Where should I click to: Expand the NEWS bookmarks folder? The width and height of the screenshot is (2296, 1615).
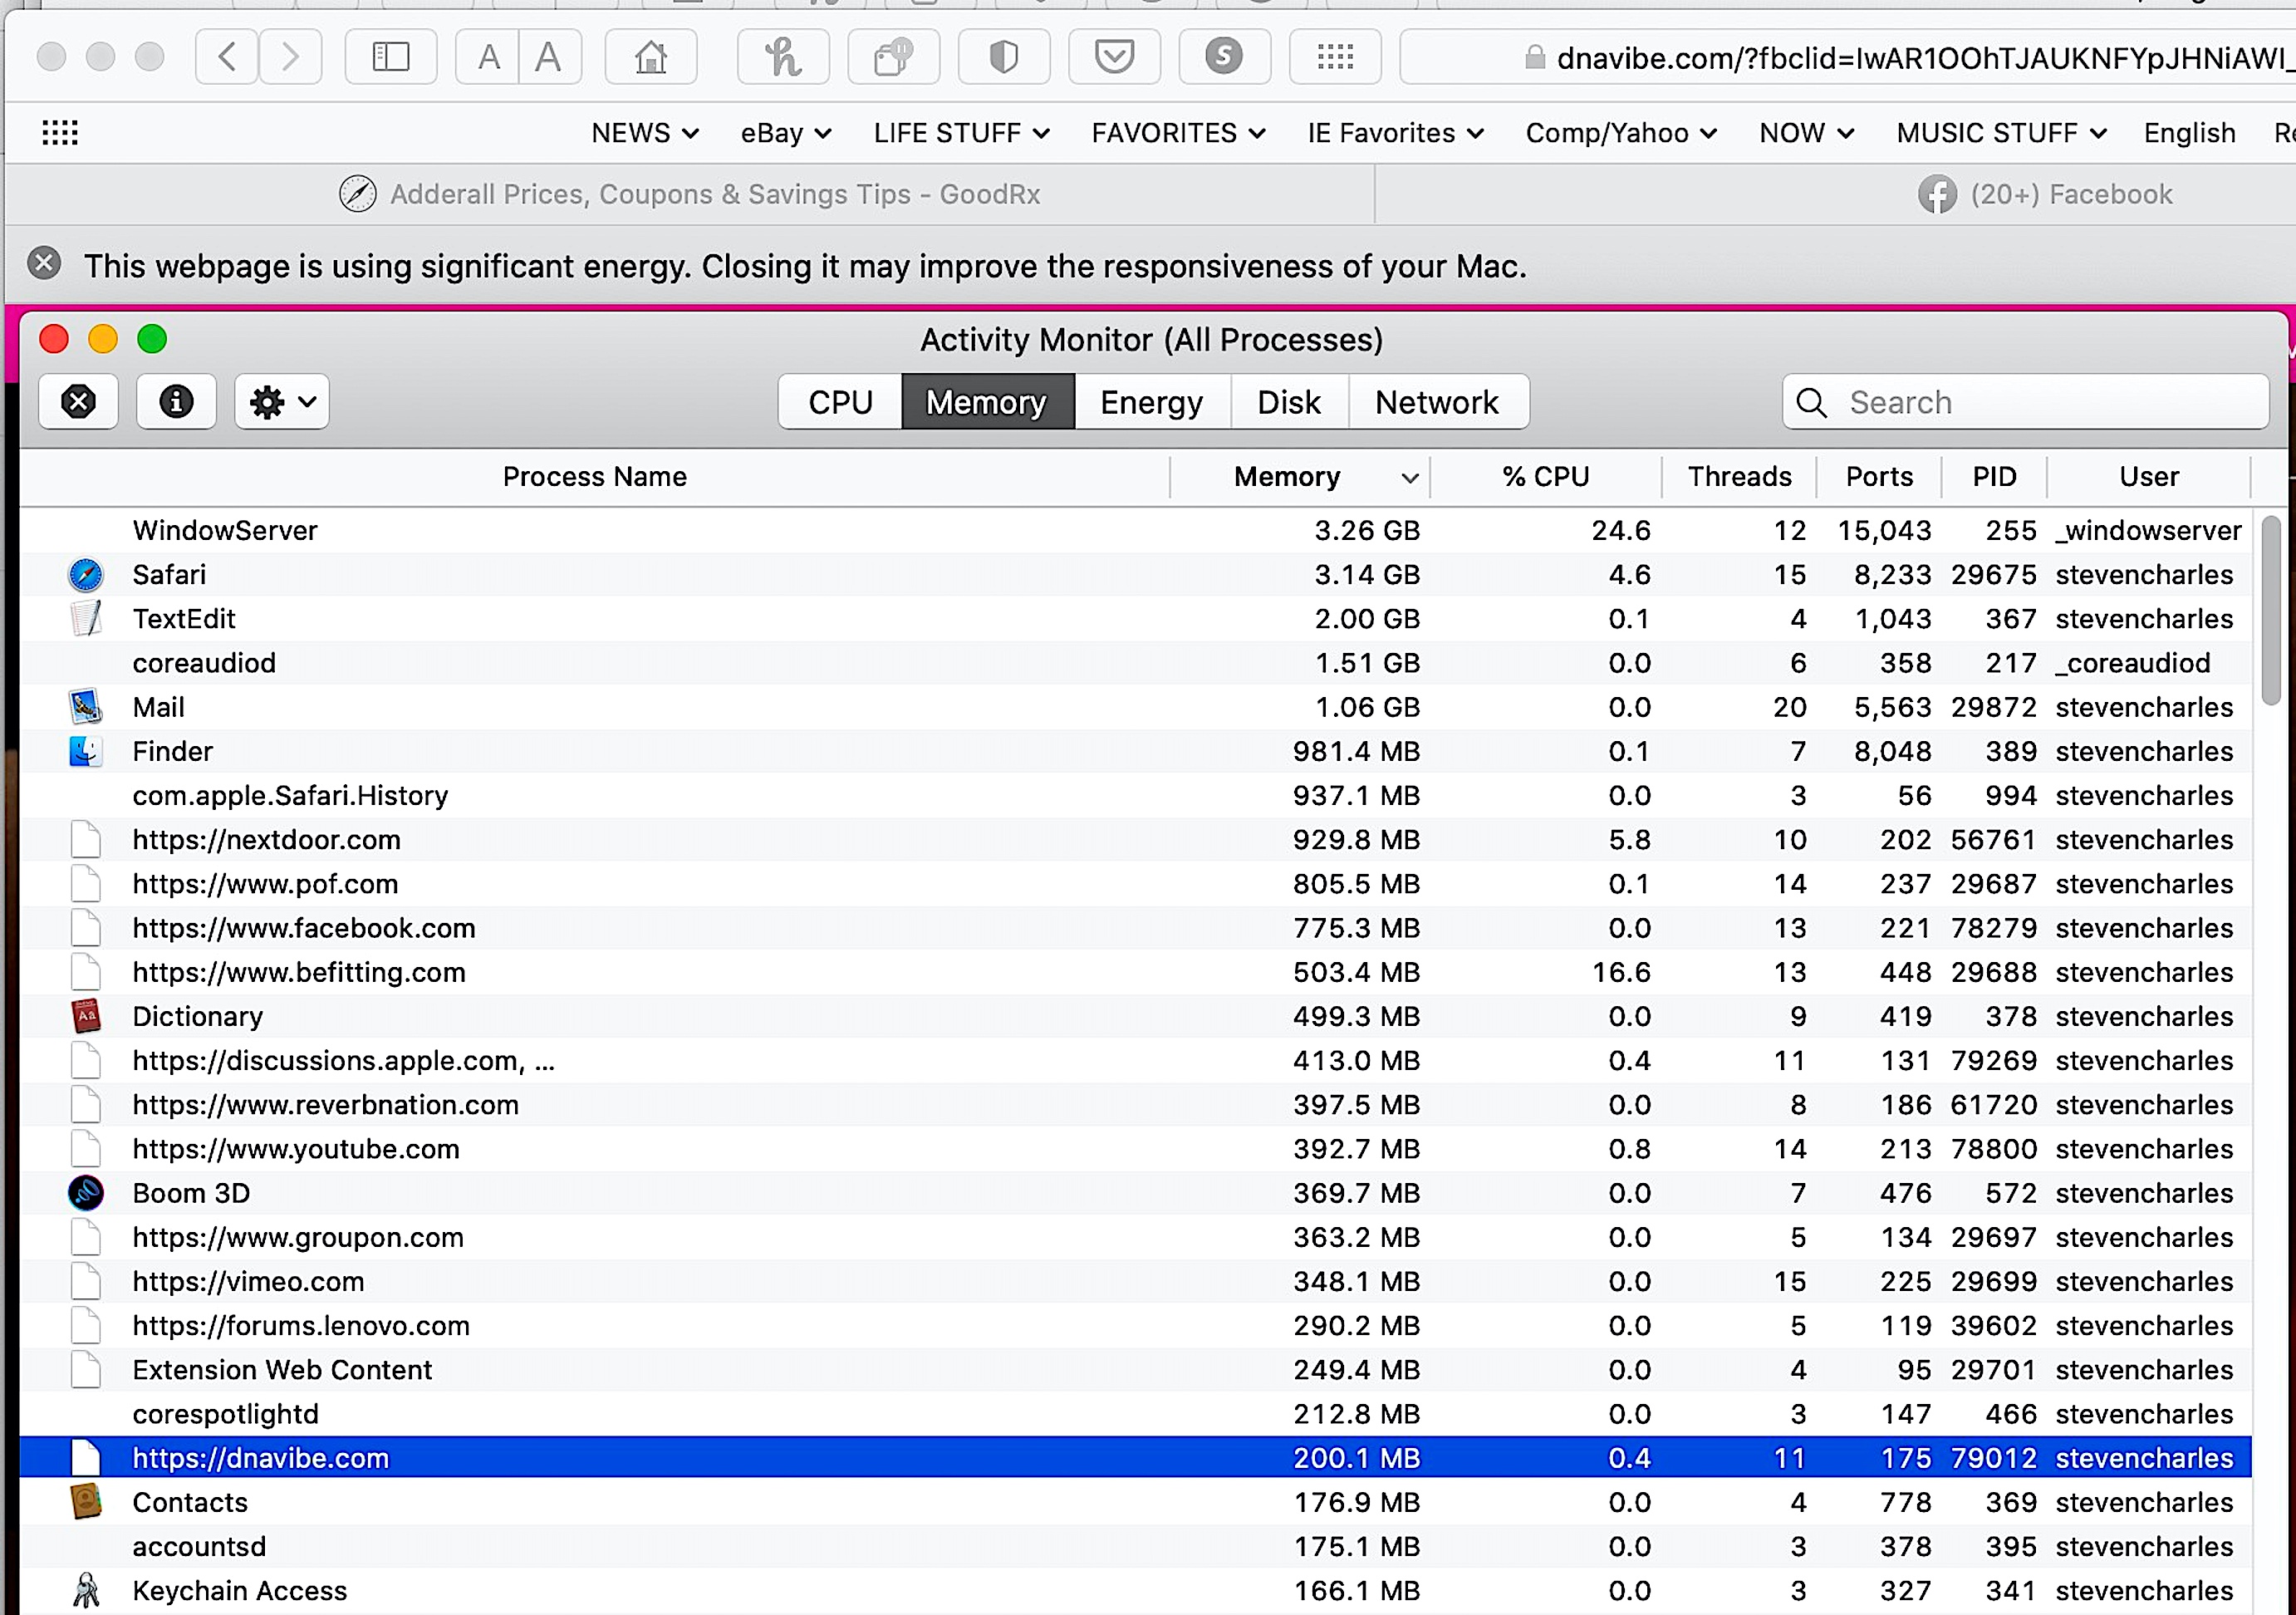point(644,133)
